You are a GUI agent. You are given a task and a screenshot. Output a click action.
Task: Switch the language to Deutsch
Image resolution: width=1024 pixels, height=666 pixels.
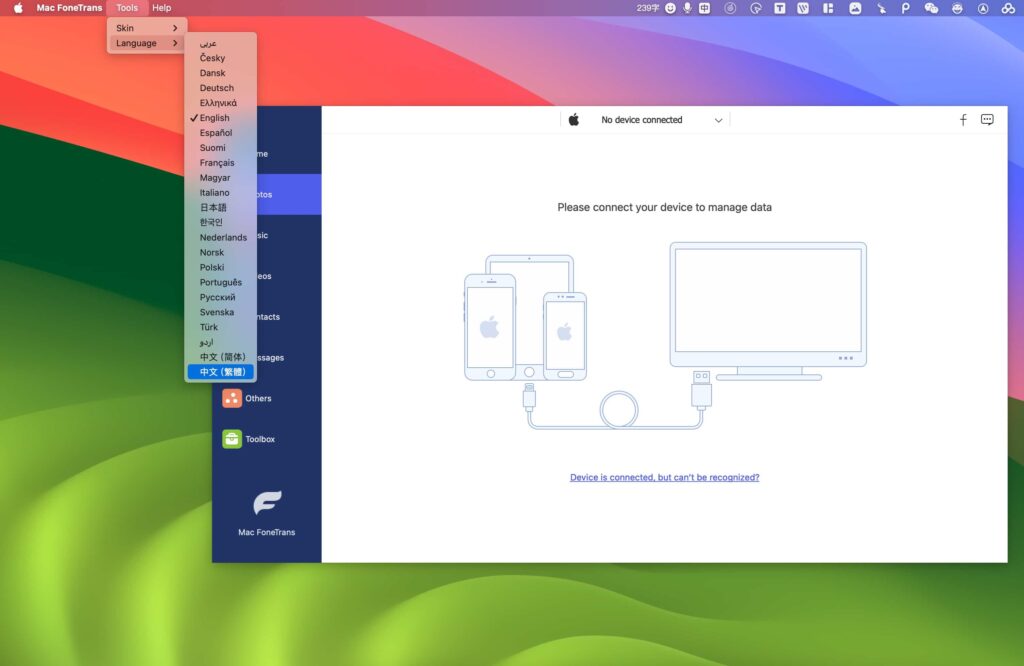(x=218, y=87)
